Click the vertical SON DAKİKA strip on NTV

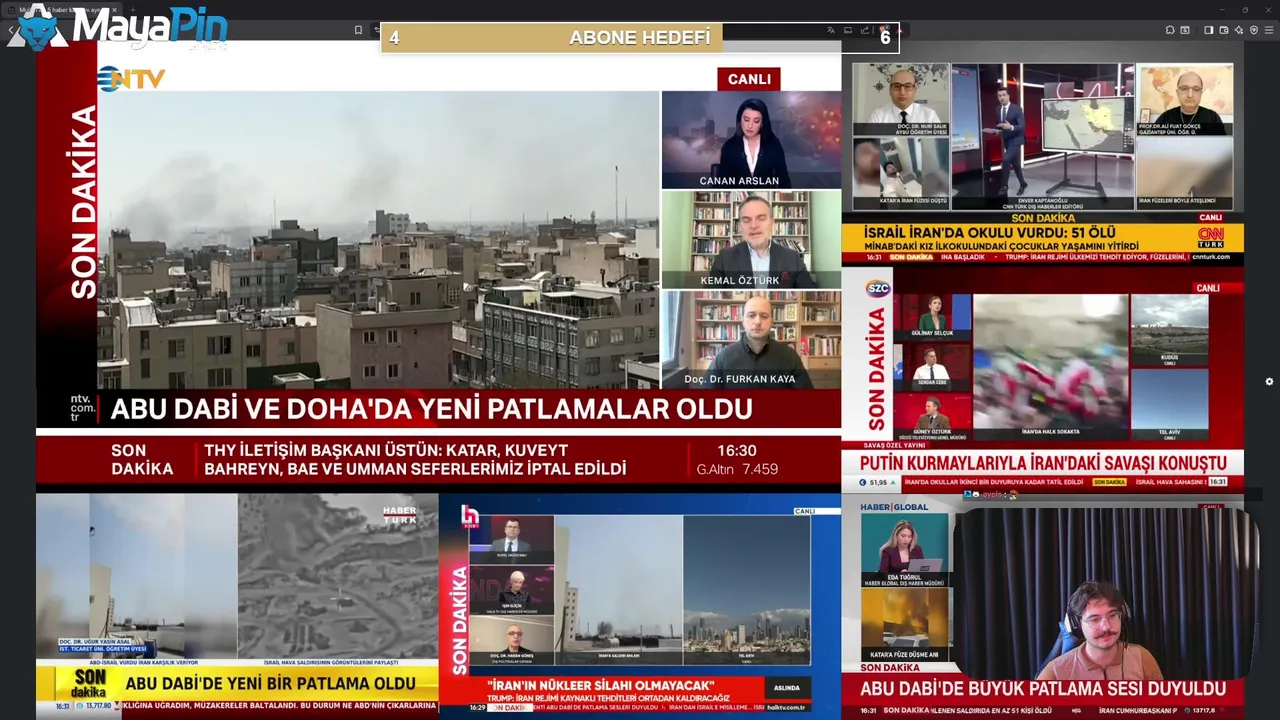click(x=84, y=200)
